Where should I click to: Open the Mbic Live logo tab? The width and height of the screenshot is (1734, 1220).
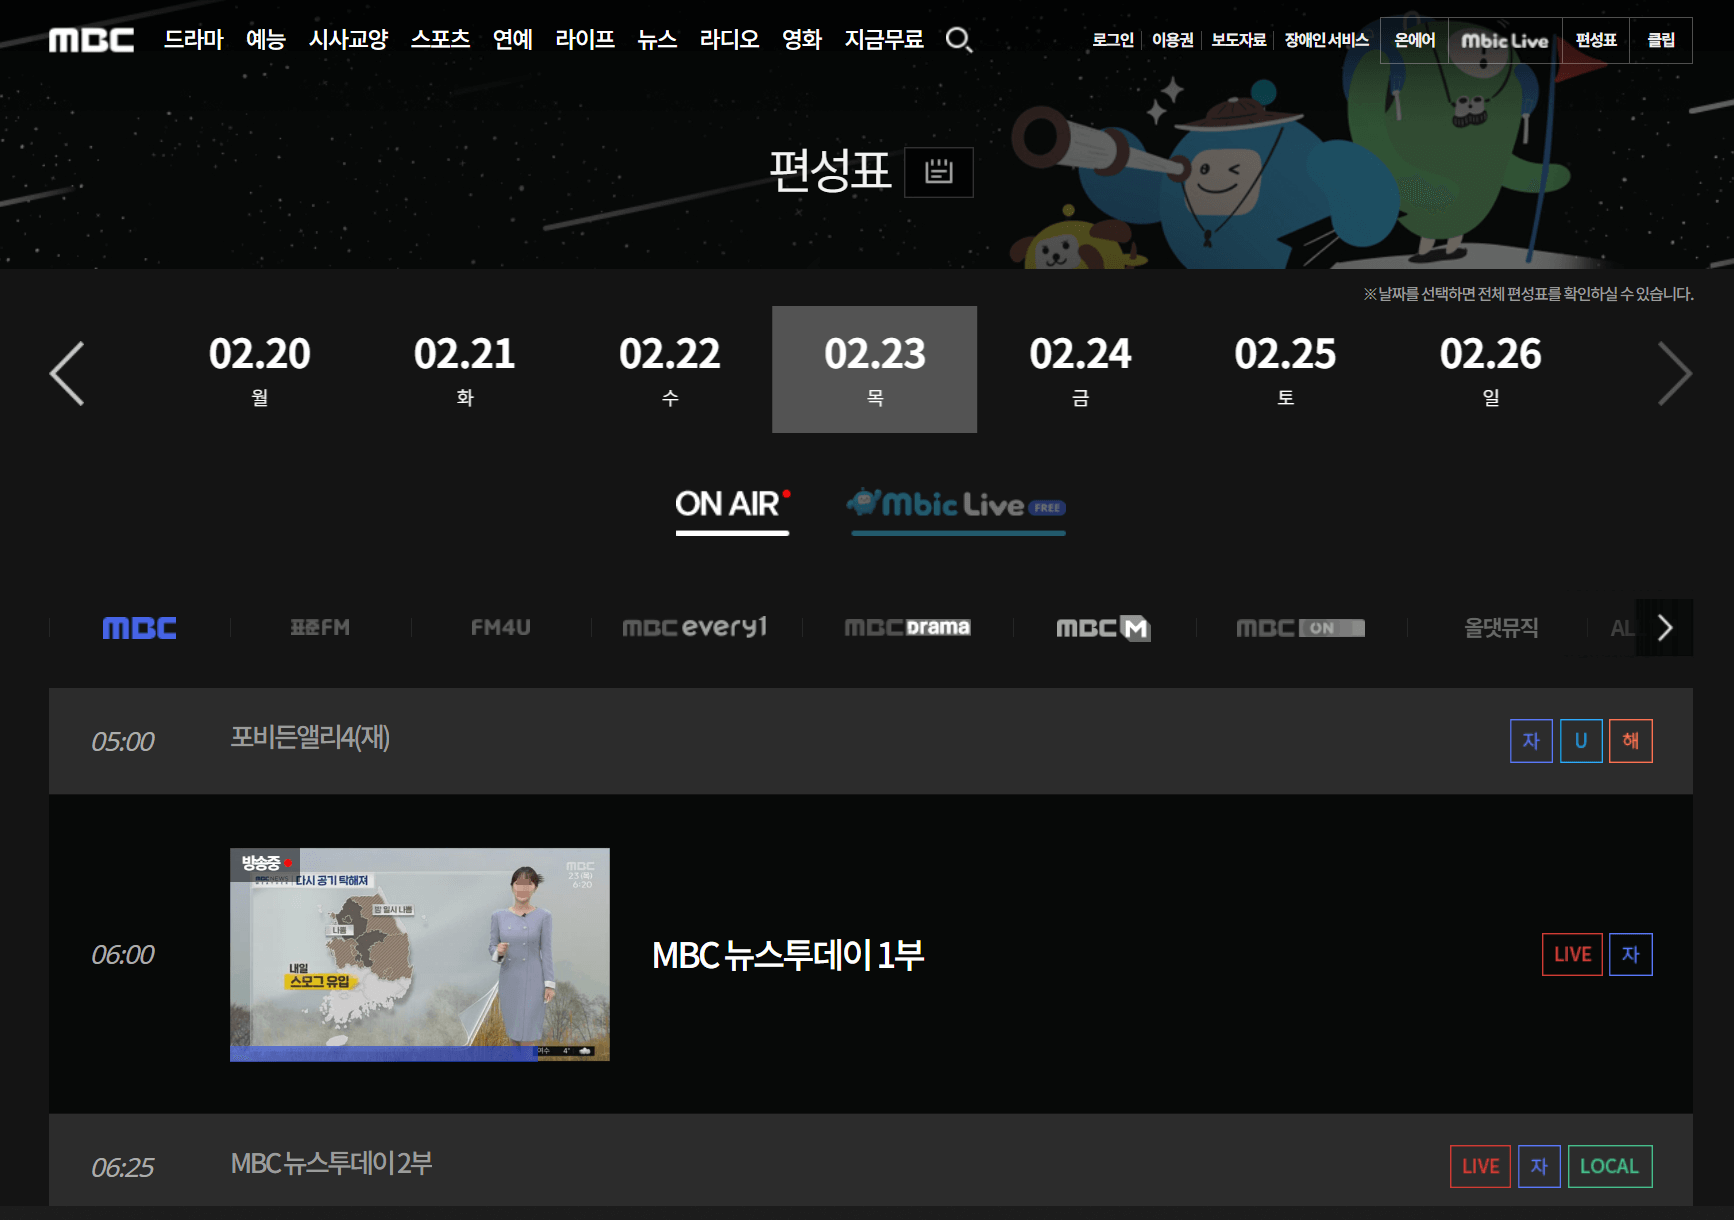coord(956,506)
